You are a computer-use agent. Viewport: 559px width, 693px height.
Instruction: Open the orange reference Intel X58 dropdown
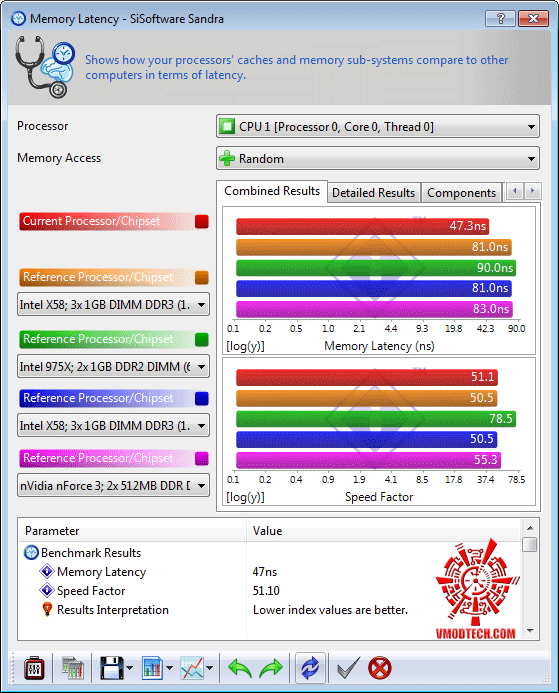tap(113, 305)
